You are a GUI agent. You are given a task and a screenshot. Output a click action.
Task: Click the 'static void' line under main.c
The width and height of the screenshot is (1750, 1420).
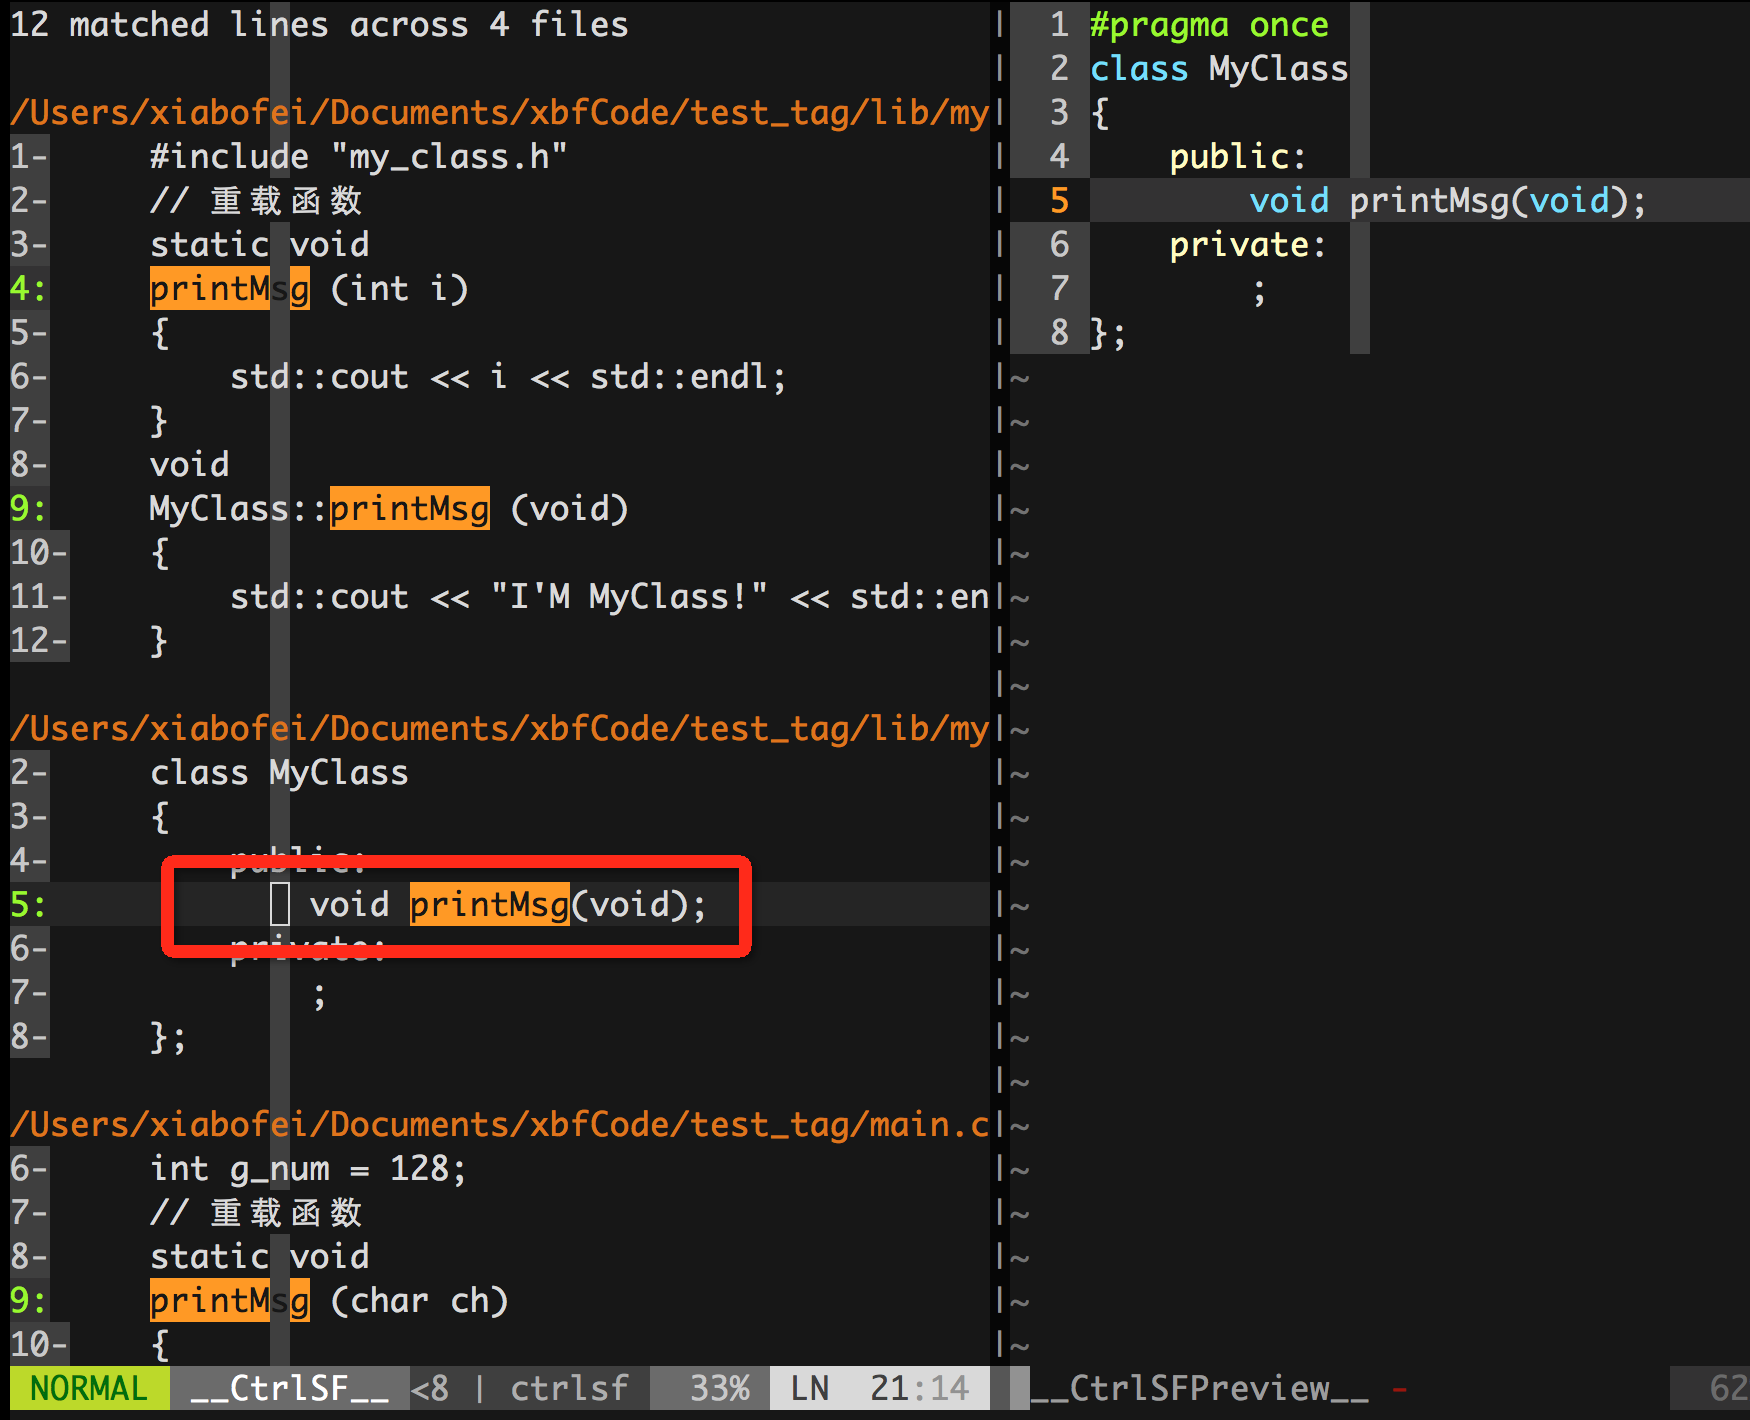pos(260,1256)
